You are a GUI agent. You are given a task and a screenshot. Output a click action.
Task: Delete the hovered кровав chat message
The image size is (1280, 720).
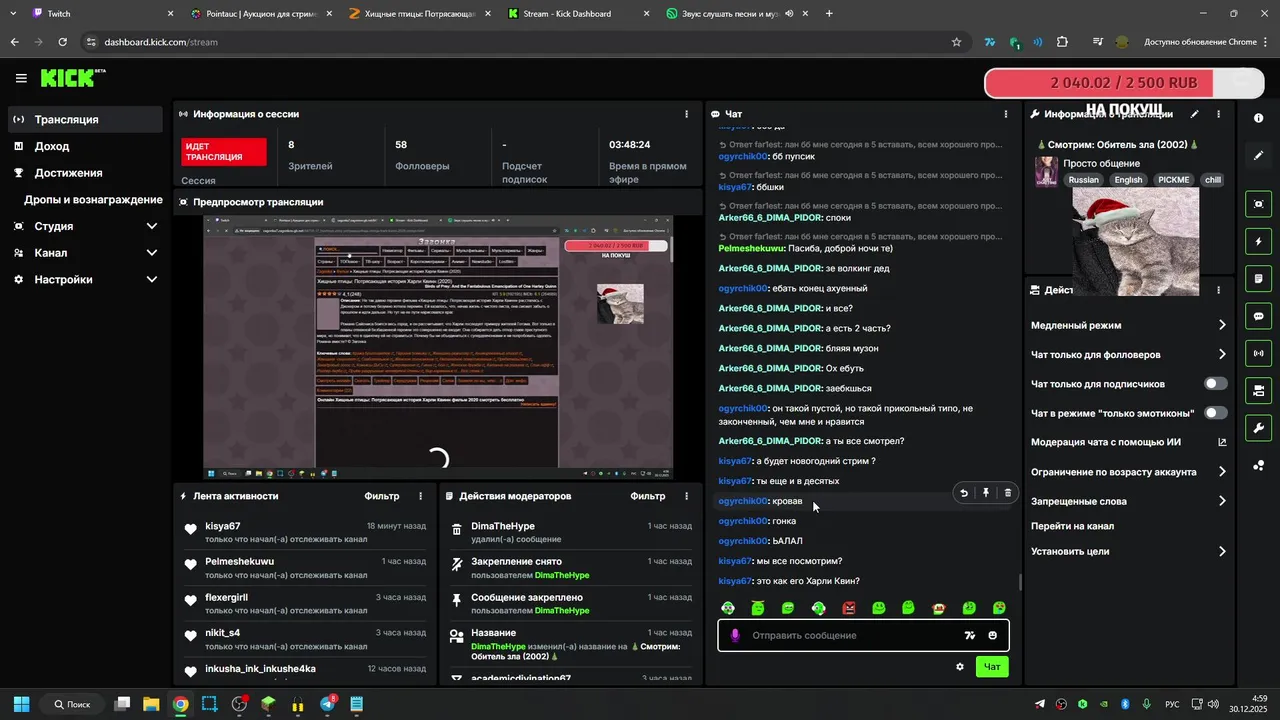[1007, 492]
